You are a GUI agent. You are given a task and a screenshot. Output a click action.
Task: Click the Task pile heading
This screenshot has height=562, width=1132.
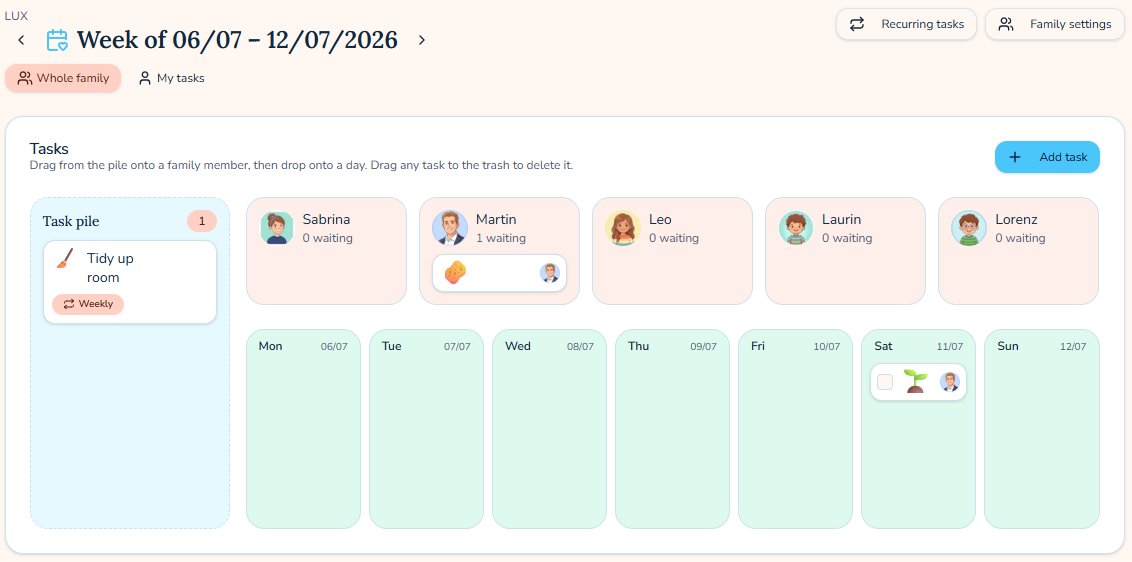point(71,221)
